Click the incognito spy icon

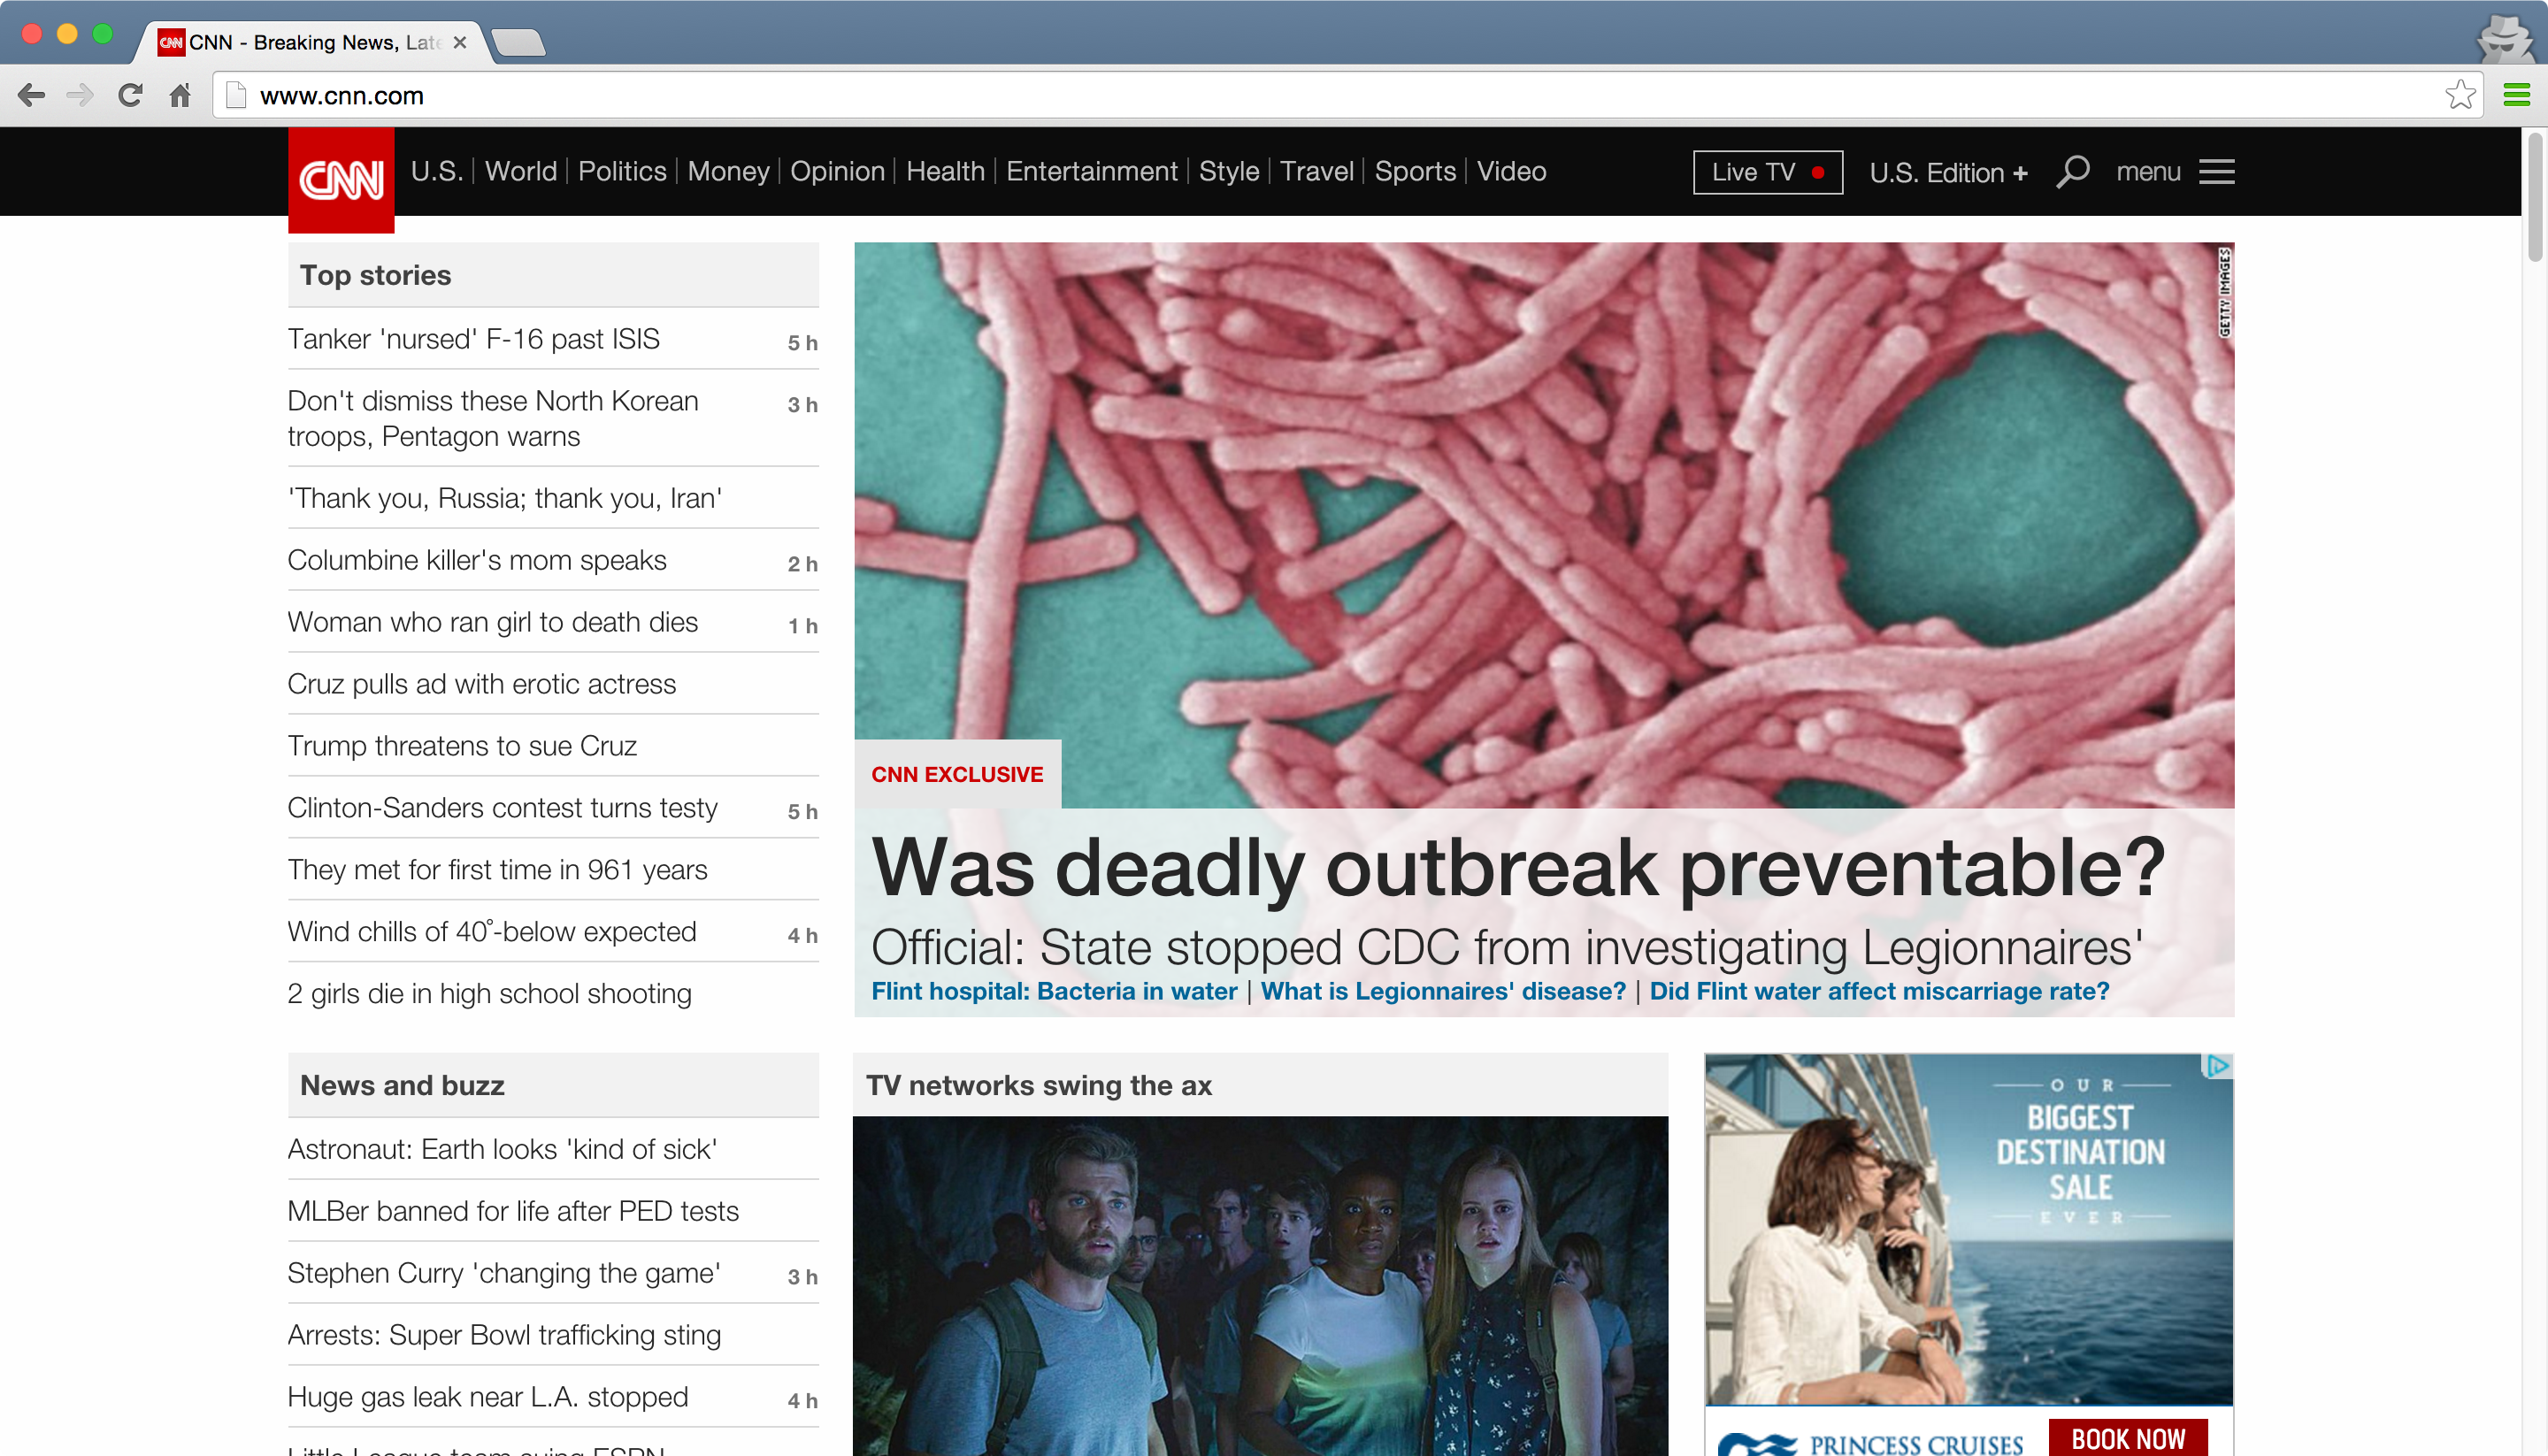coord(2507,38)
